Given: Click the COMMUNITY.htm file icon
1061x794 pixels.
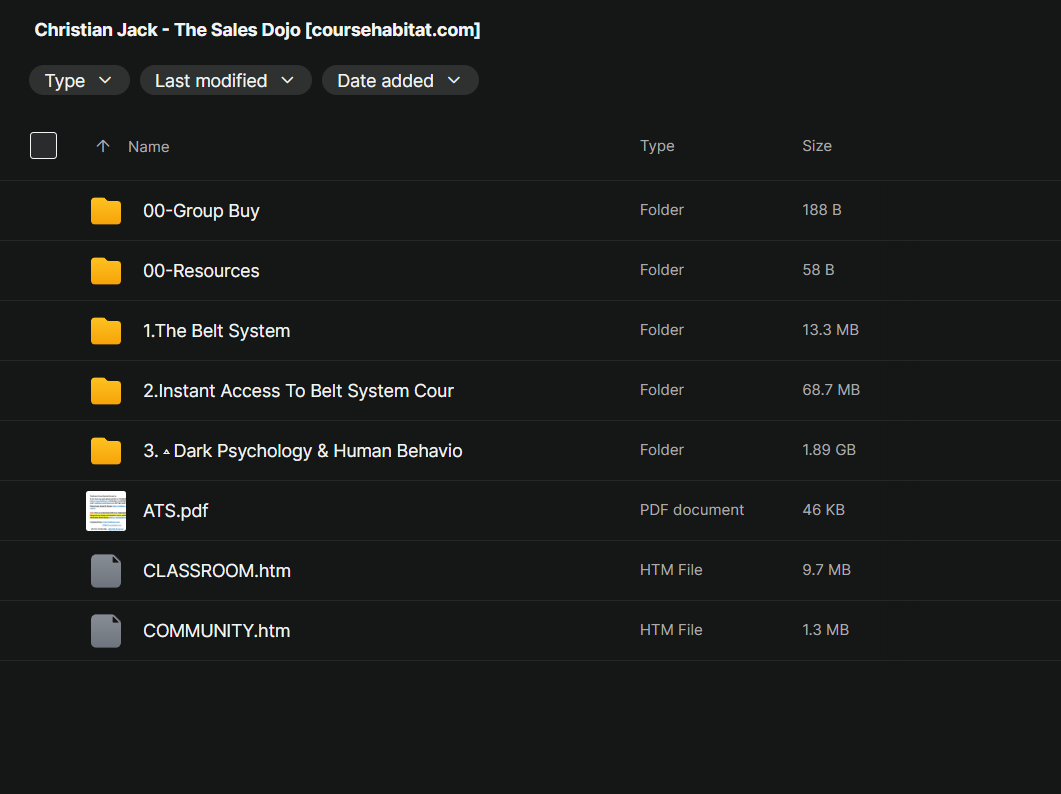Looking at the screenshot, I should coord(106,631).
